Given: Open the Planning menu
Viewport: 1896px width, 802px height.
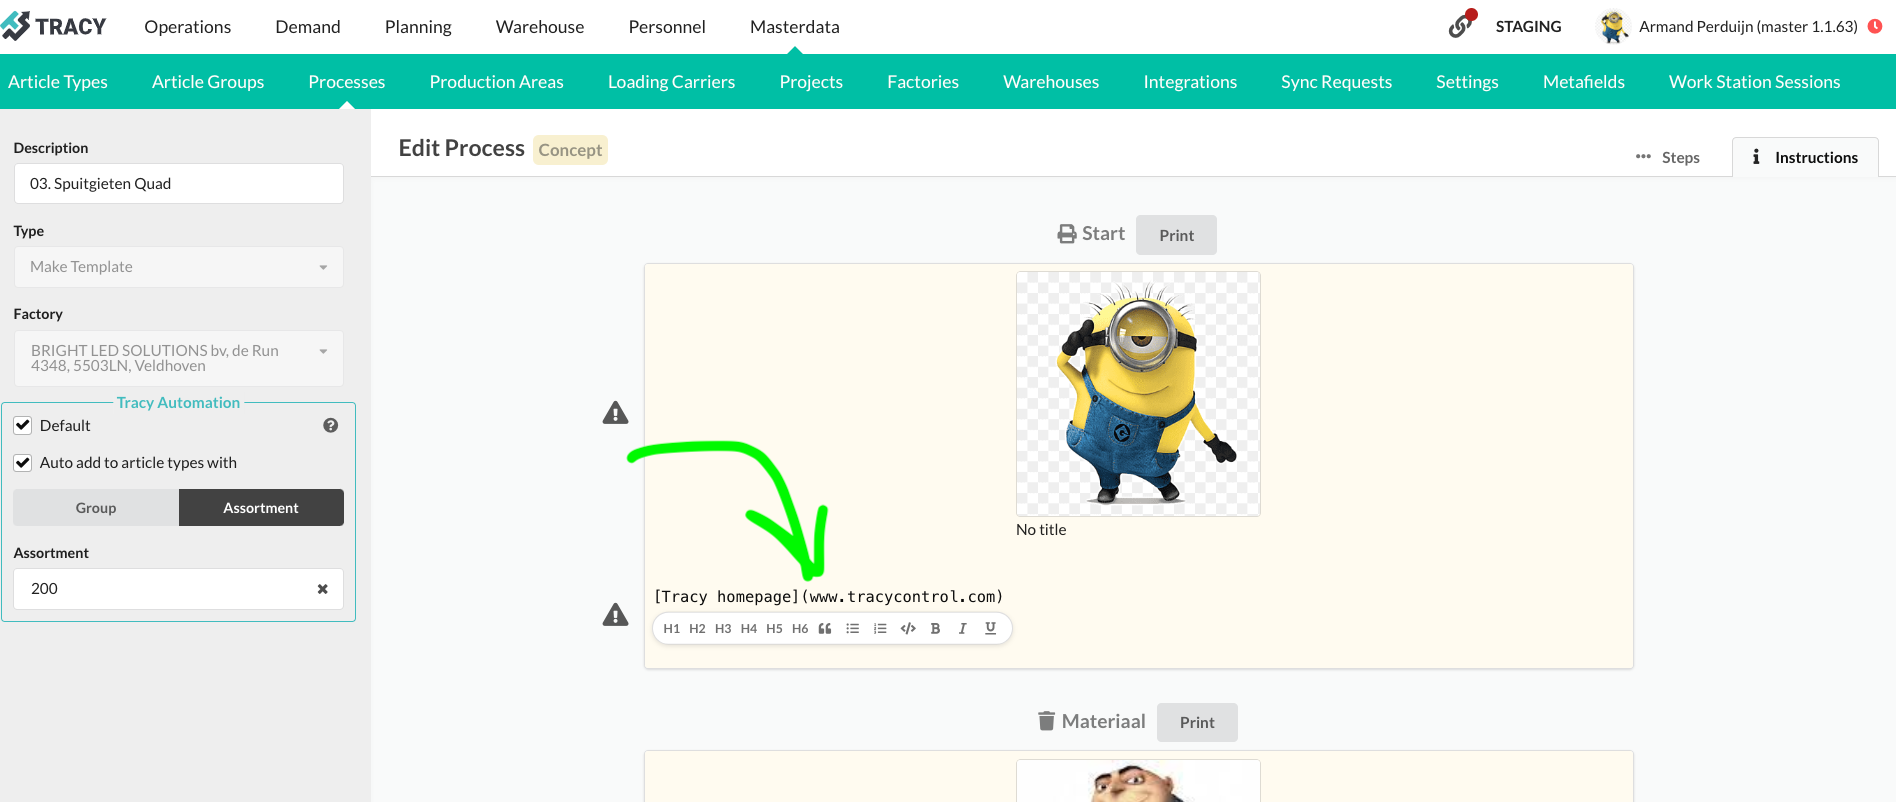Looking at the screenshot, I should [418, 27].
